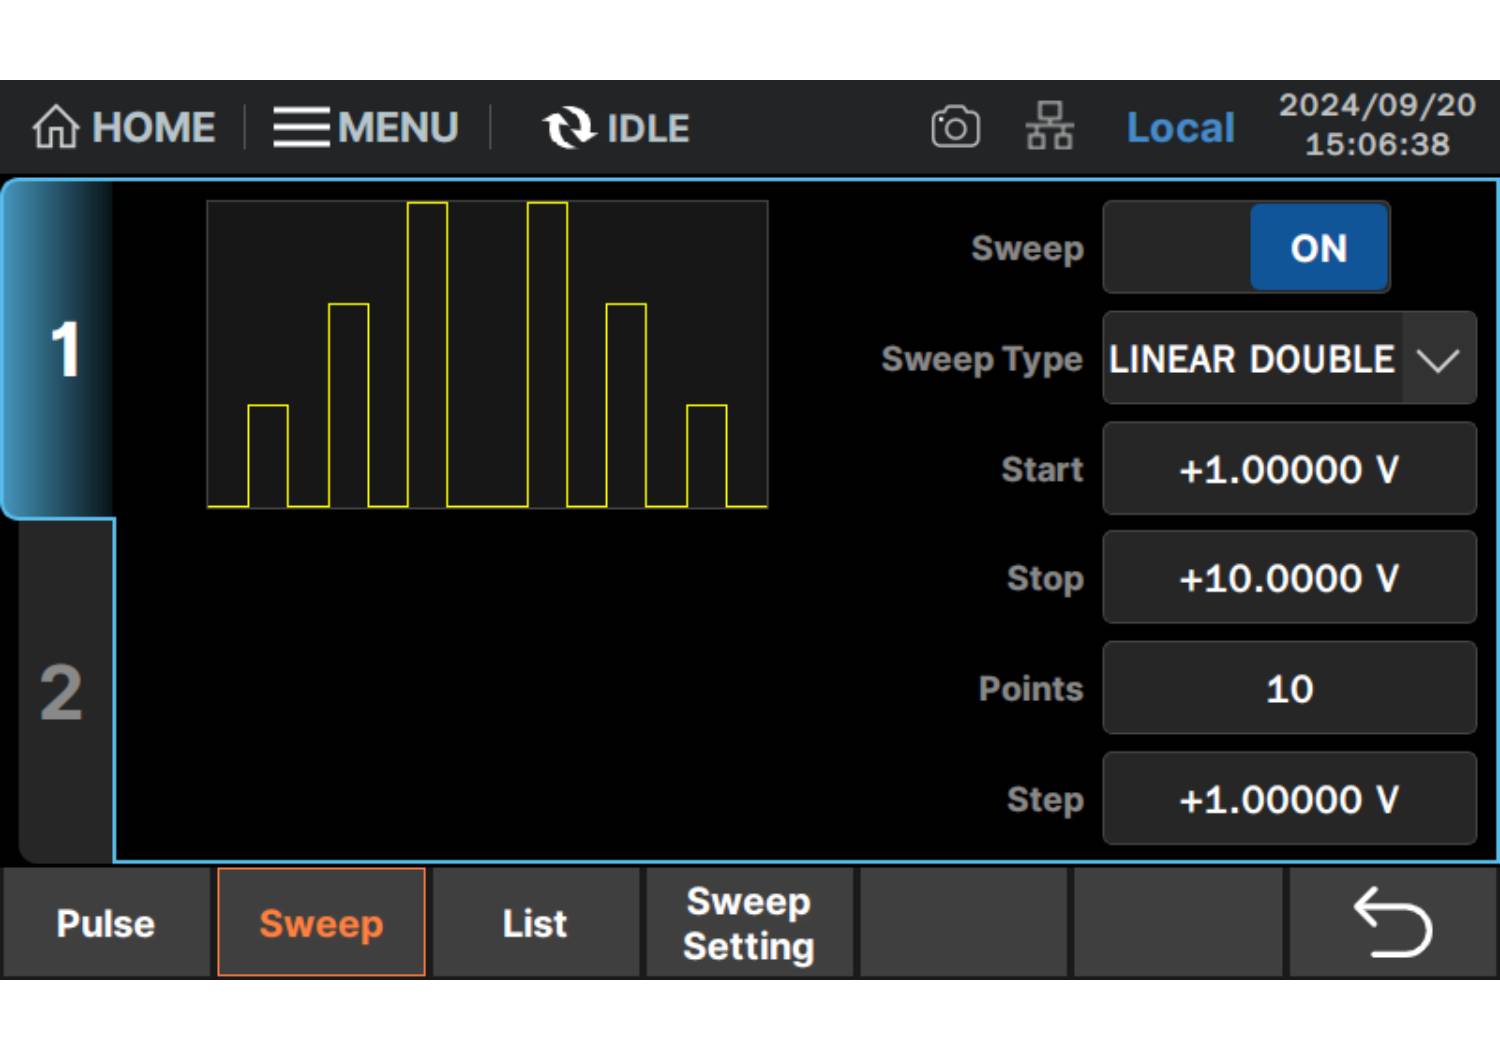Toggle the Sweep ON switch

1317,248
